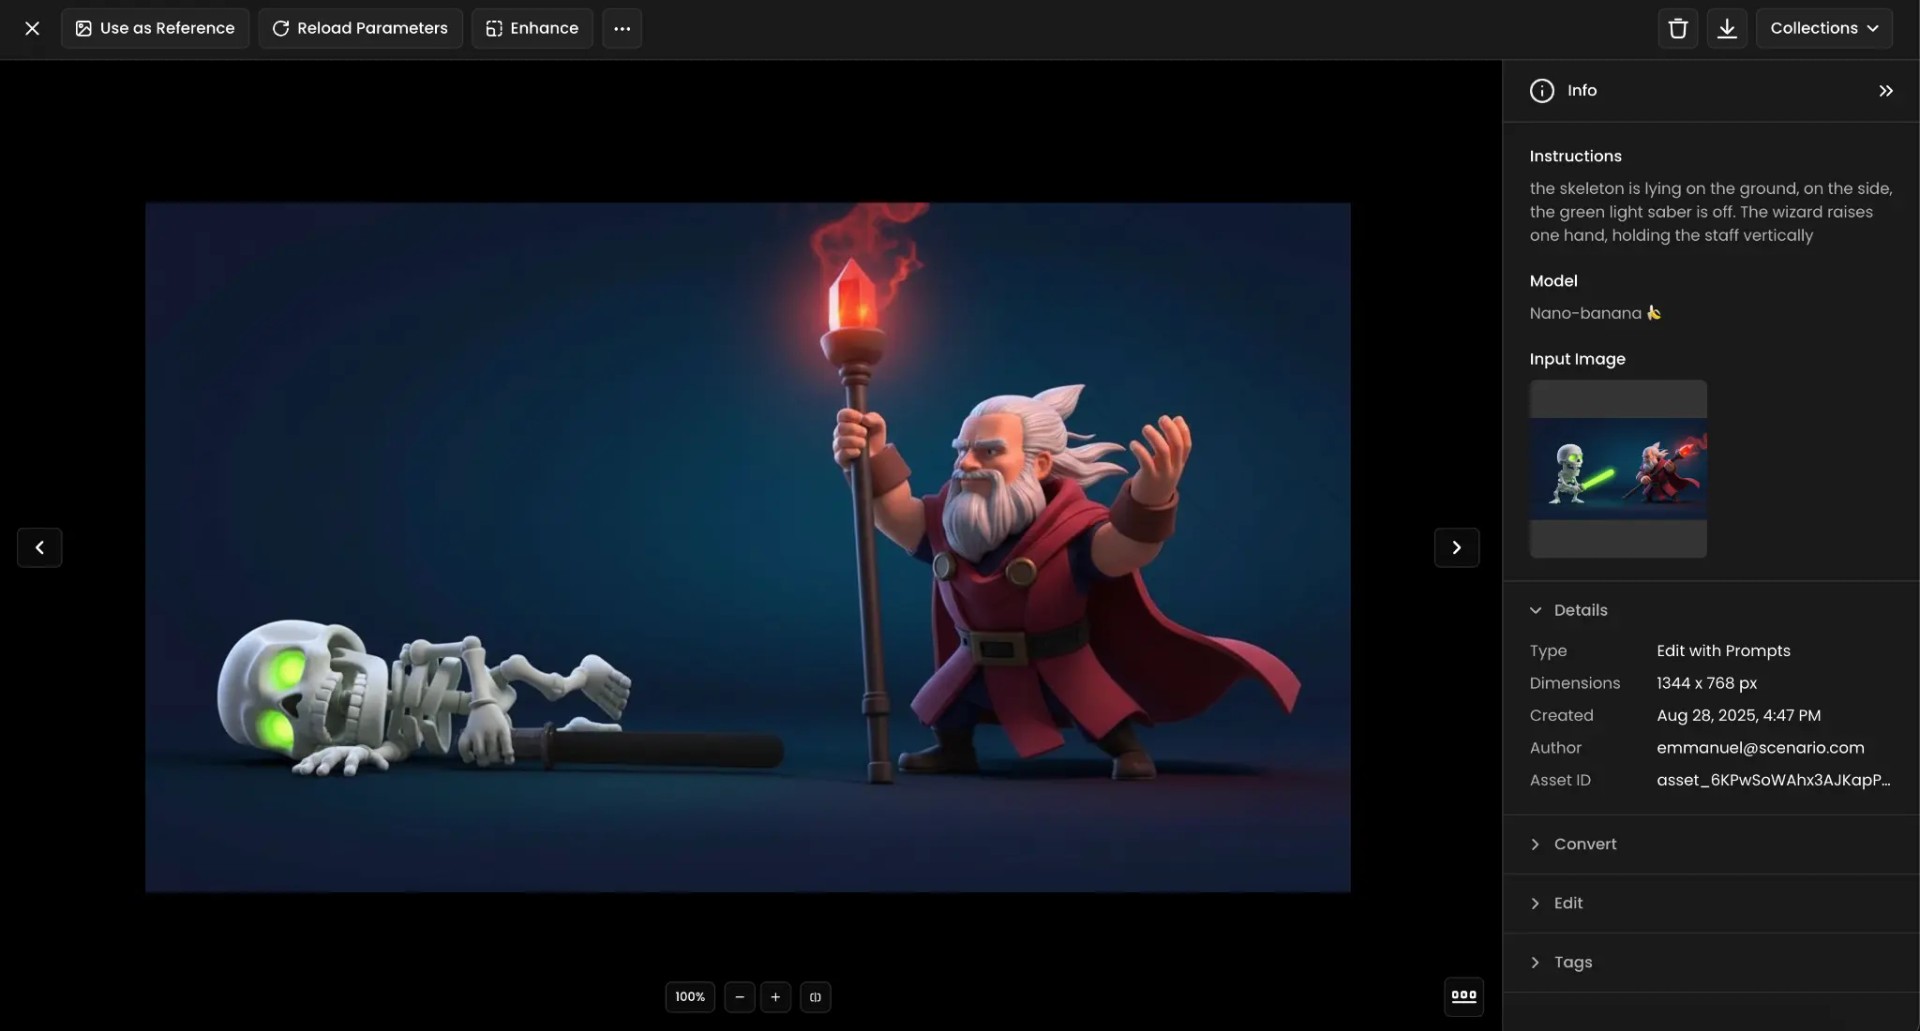Screen dimensions: 1920x1031
Task: Delete the image using the trash icon
Action: click(1677, 28)
